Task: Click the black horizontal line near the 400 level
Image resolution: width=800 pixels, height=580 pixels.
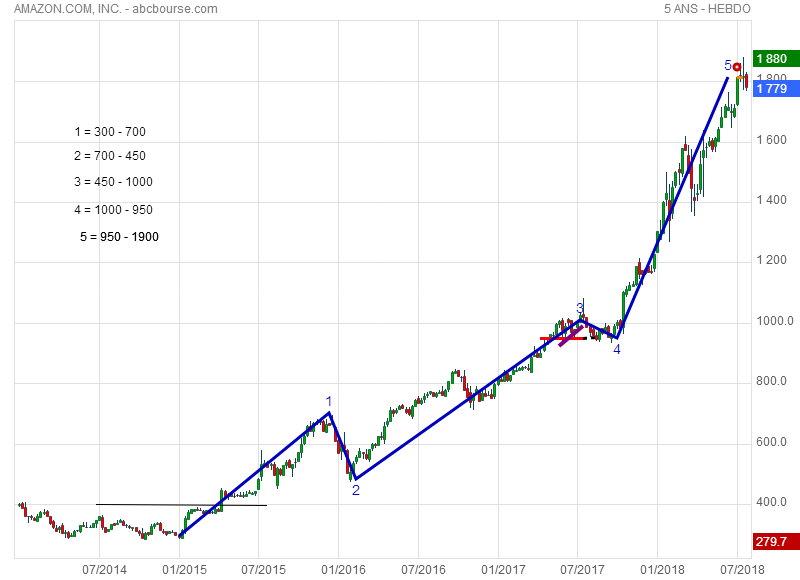Action: pyautogui.click(x=181, y=505)
